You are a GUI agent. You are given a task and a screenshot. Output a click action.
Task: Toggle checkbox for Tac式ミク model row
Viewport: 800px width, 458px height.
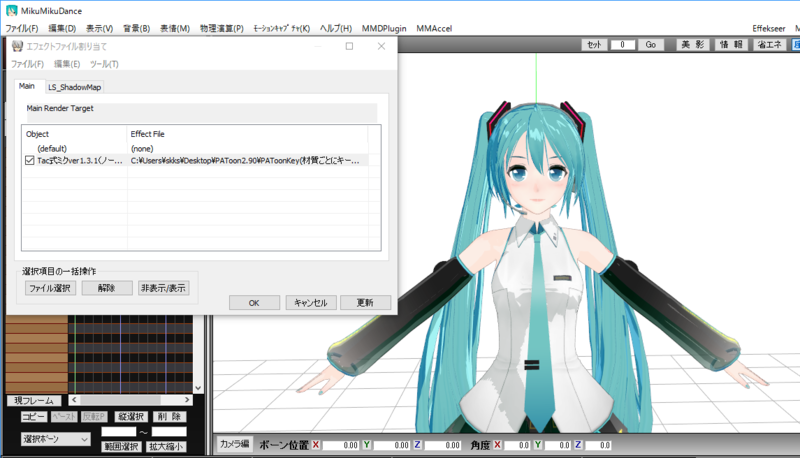[30, 160]
